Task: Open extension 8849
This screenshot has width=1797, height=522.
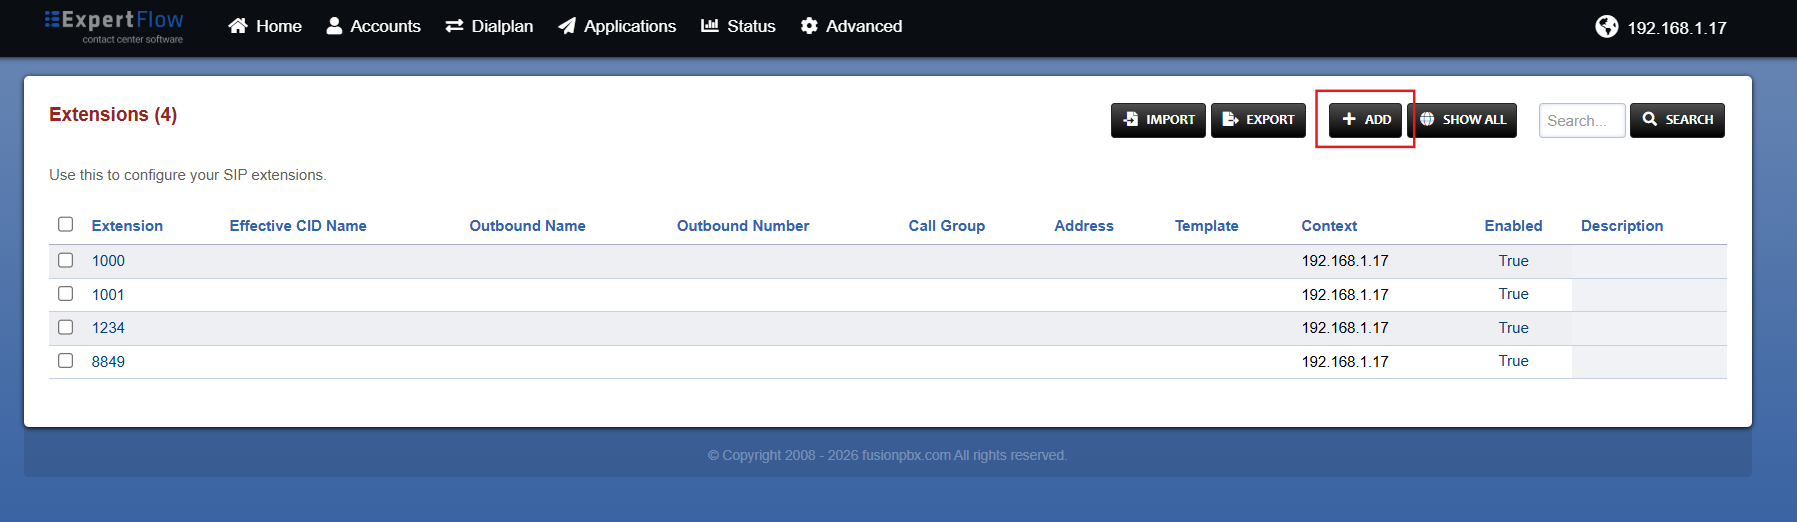Action: [108, 361]
